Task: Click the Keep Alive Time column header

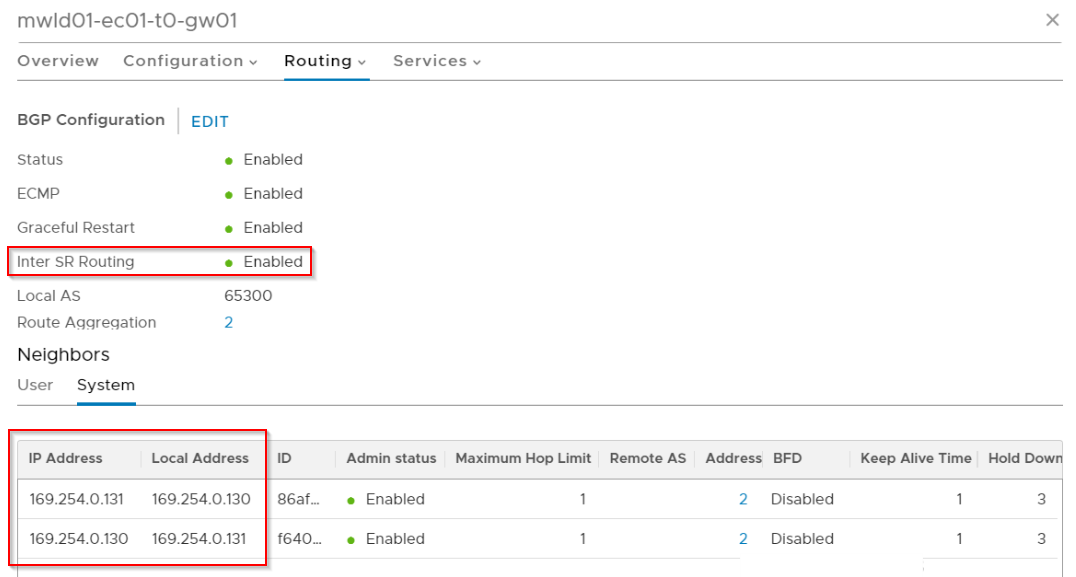Action: tap(915, 458)
